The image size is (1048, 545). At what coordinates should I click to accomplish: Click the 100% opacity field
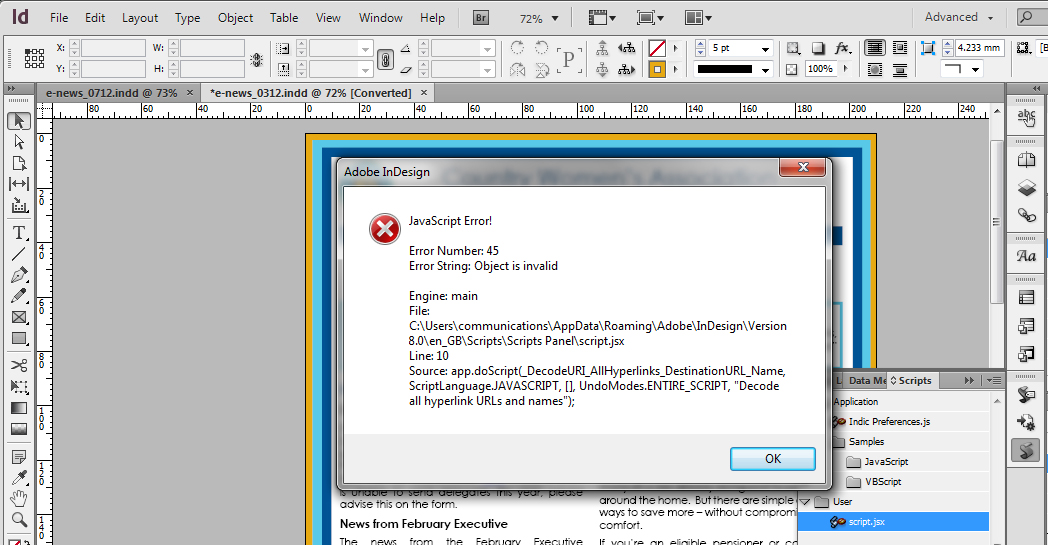pyautogui.click(x=820, y=69)
